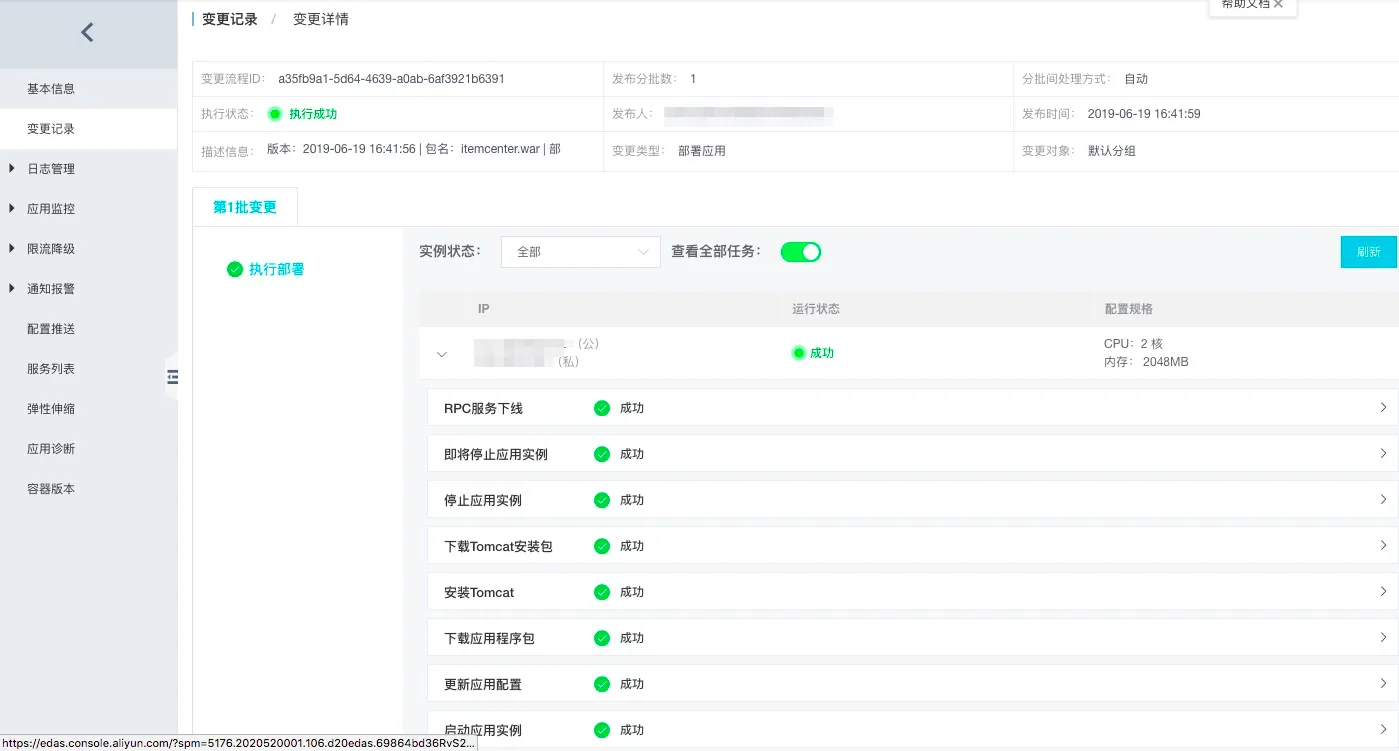Image resolution: width=1399 pixels, height=751 pixels.
Task: Expand 下载Tomcat安装包 step details arrow
Action: click(x=1383, y=546)
